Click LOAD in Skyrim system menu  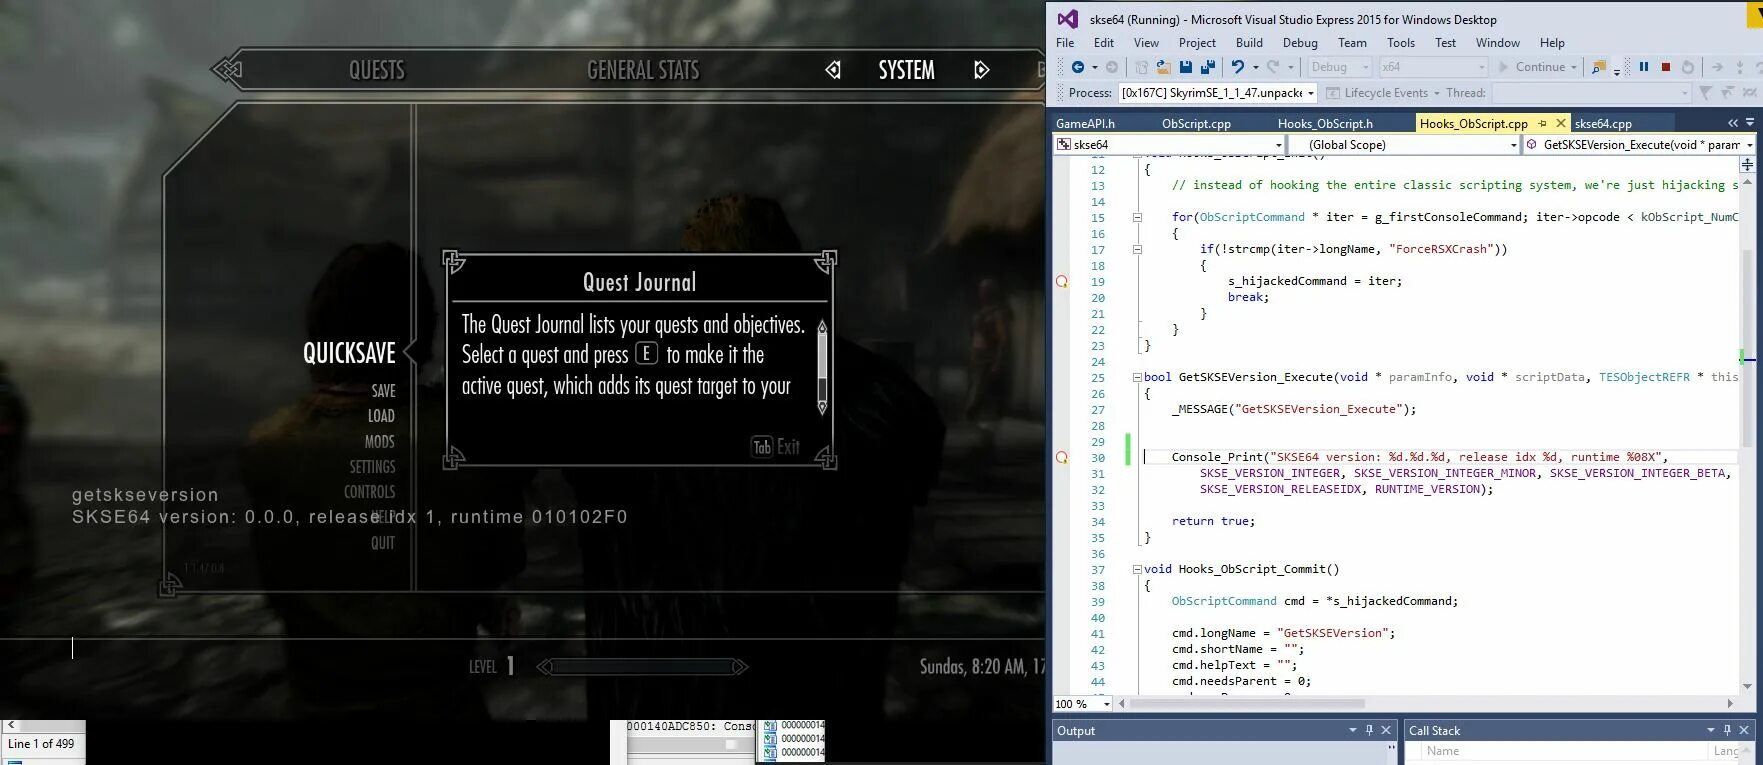coord(381,416)
